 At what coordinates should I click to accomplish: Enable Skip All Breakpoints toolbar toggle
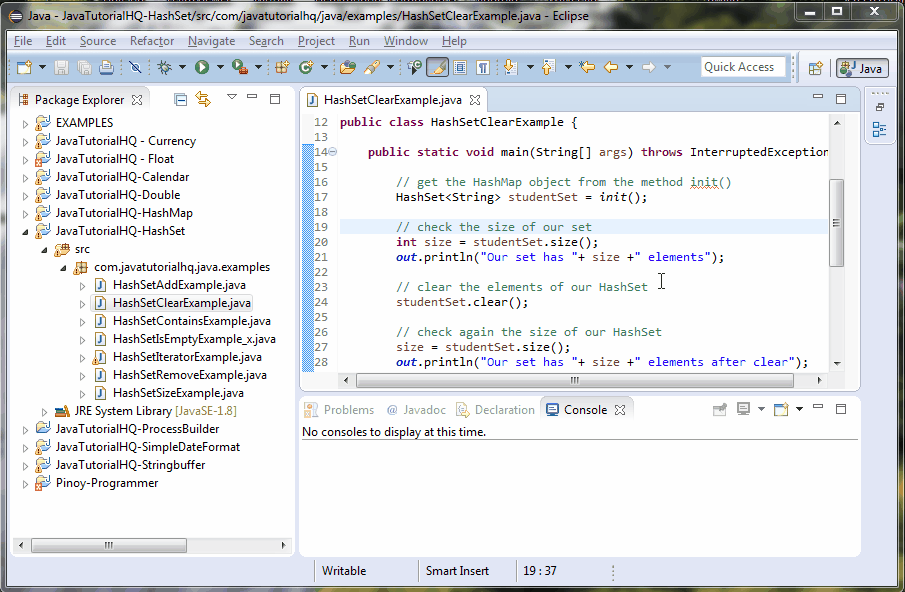pyautogui.click(x=135, y=65)
